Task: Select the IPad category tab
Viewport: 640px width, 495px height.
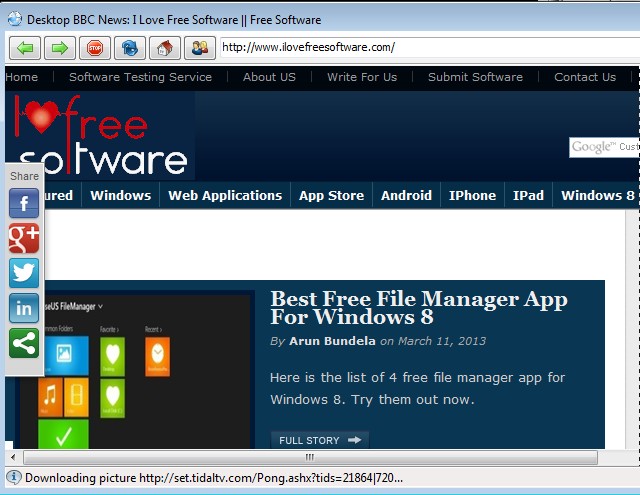Action: coord(529,195)
